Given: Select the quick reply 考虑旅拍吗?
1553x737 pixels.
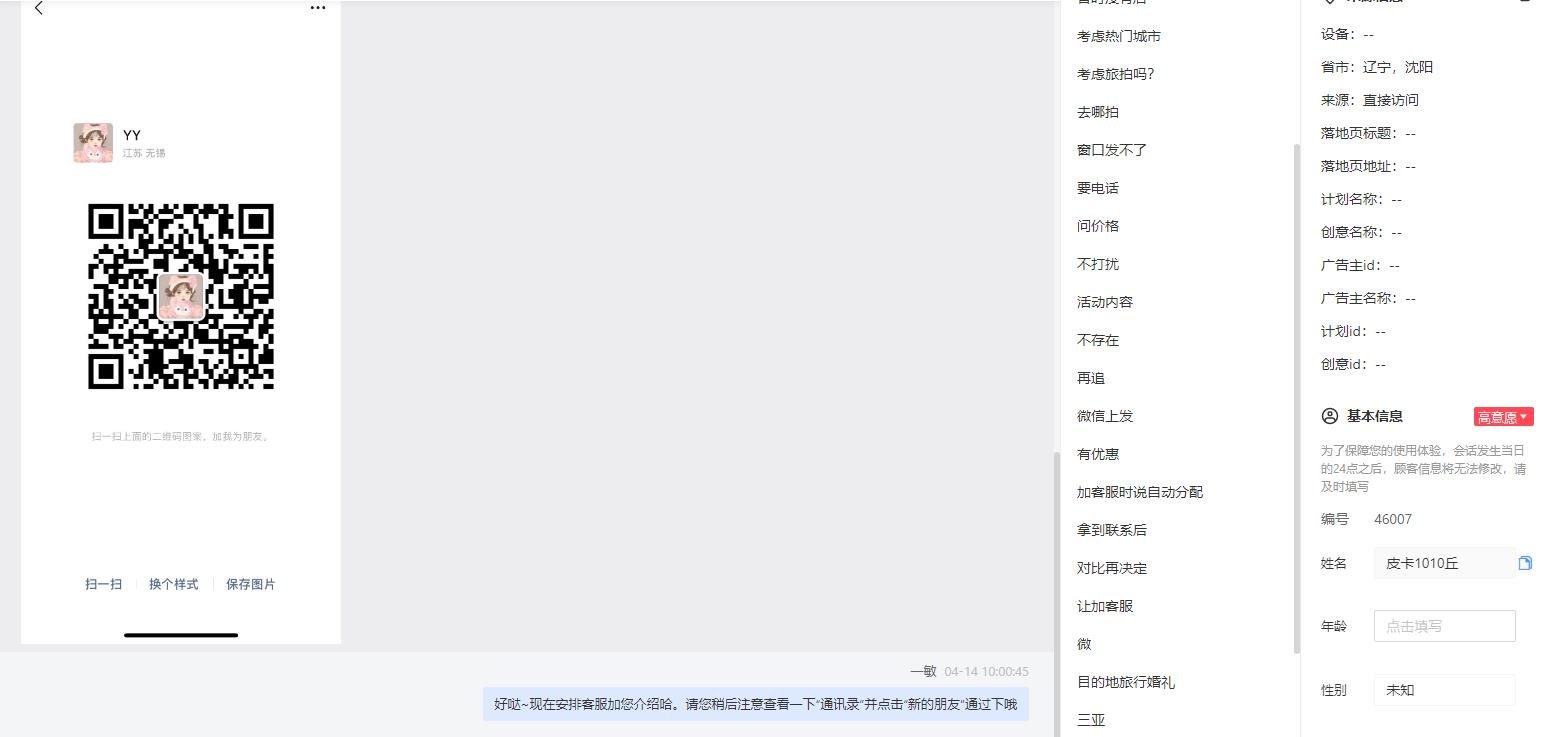Looking at the screenshot, I should (x=1116, y=74).
